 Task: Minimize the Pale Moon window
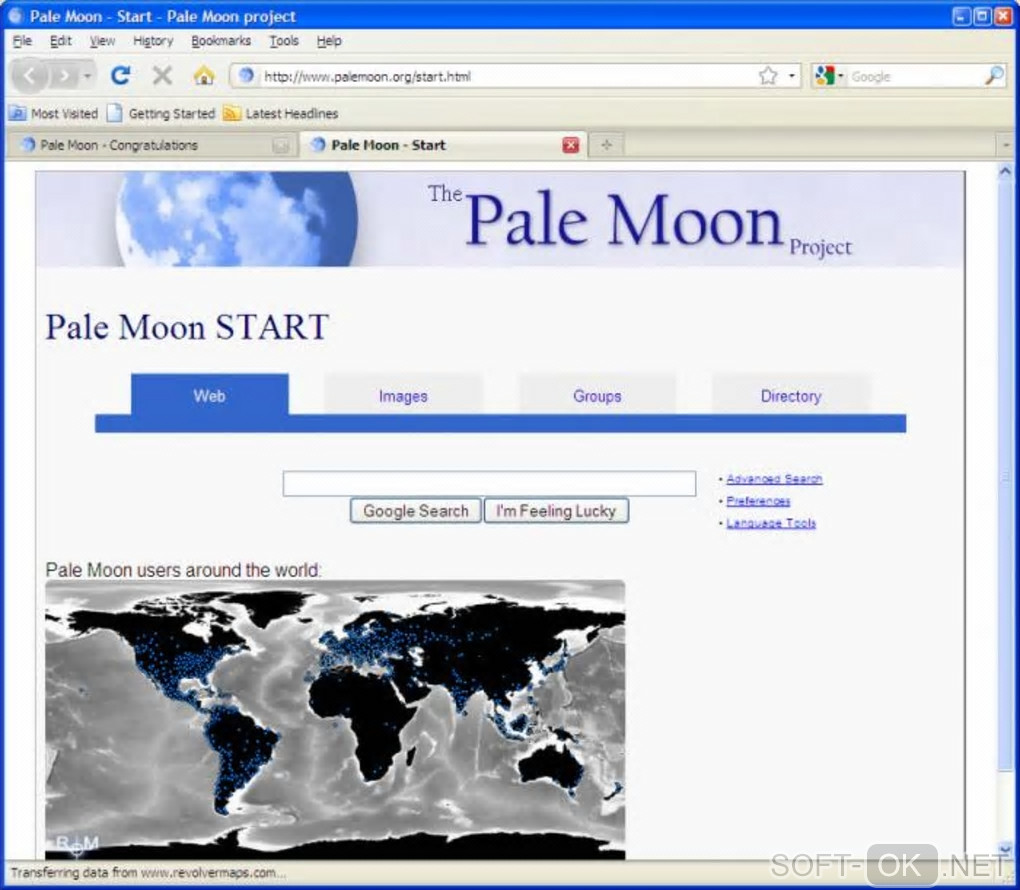click(x=961, y=16)
